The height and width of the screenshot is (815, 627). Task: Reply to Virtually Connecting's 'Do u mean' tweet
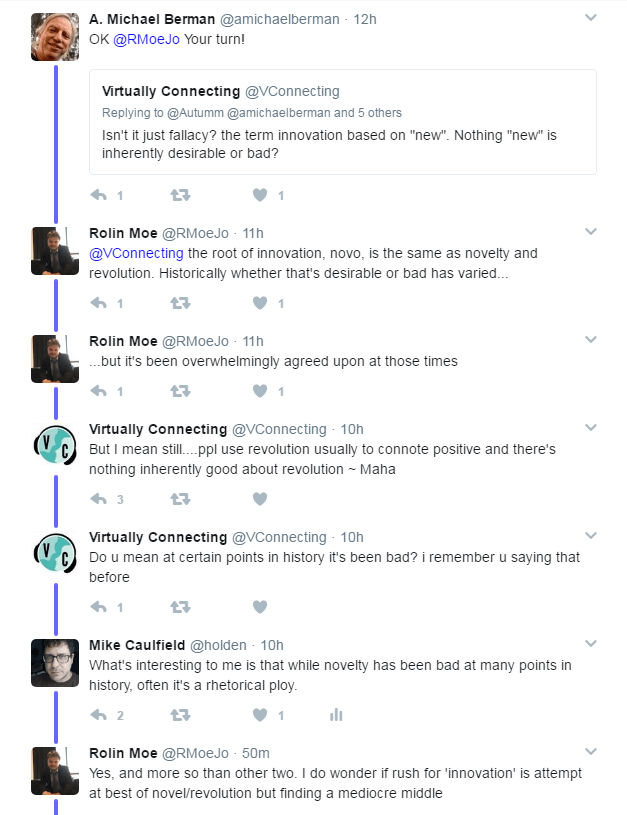coord(99,606)
